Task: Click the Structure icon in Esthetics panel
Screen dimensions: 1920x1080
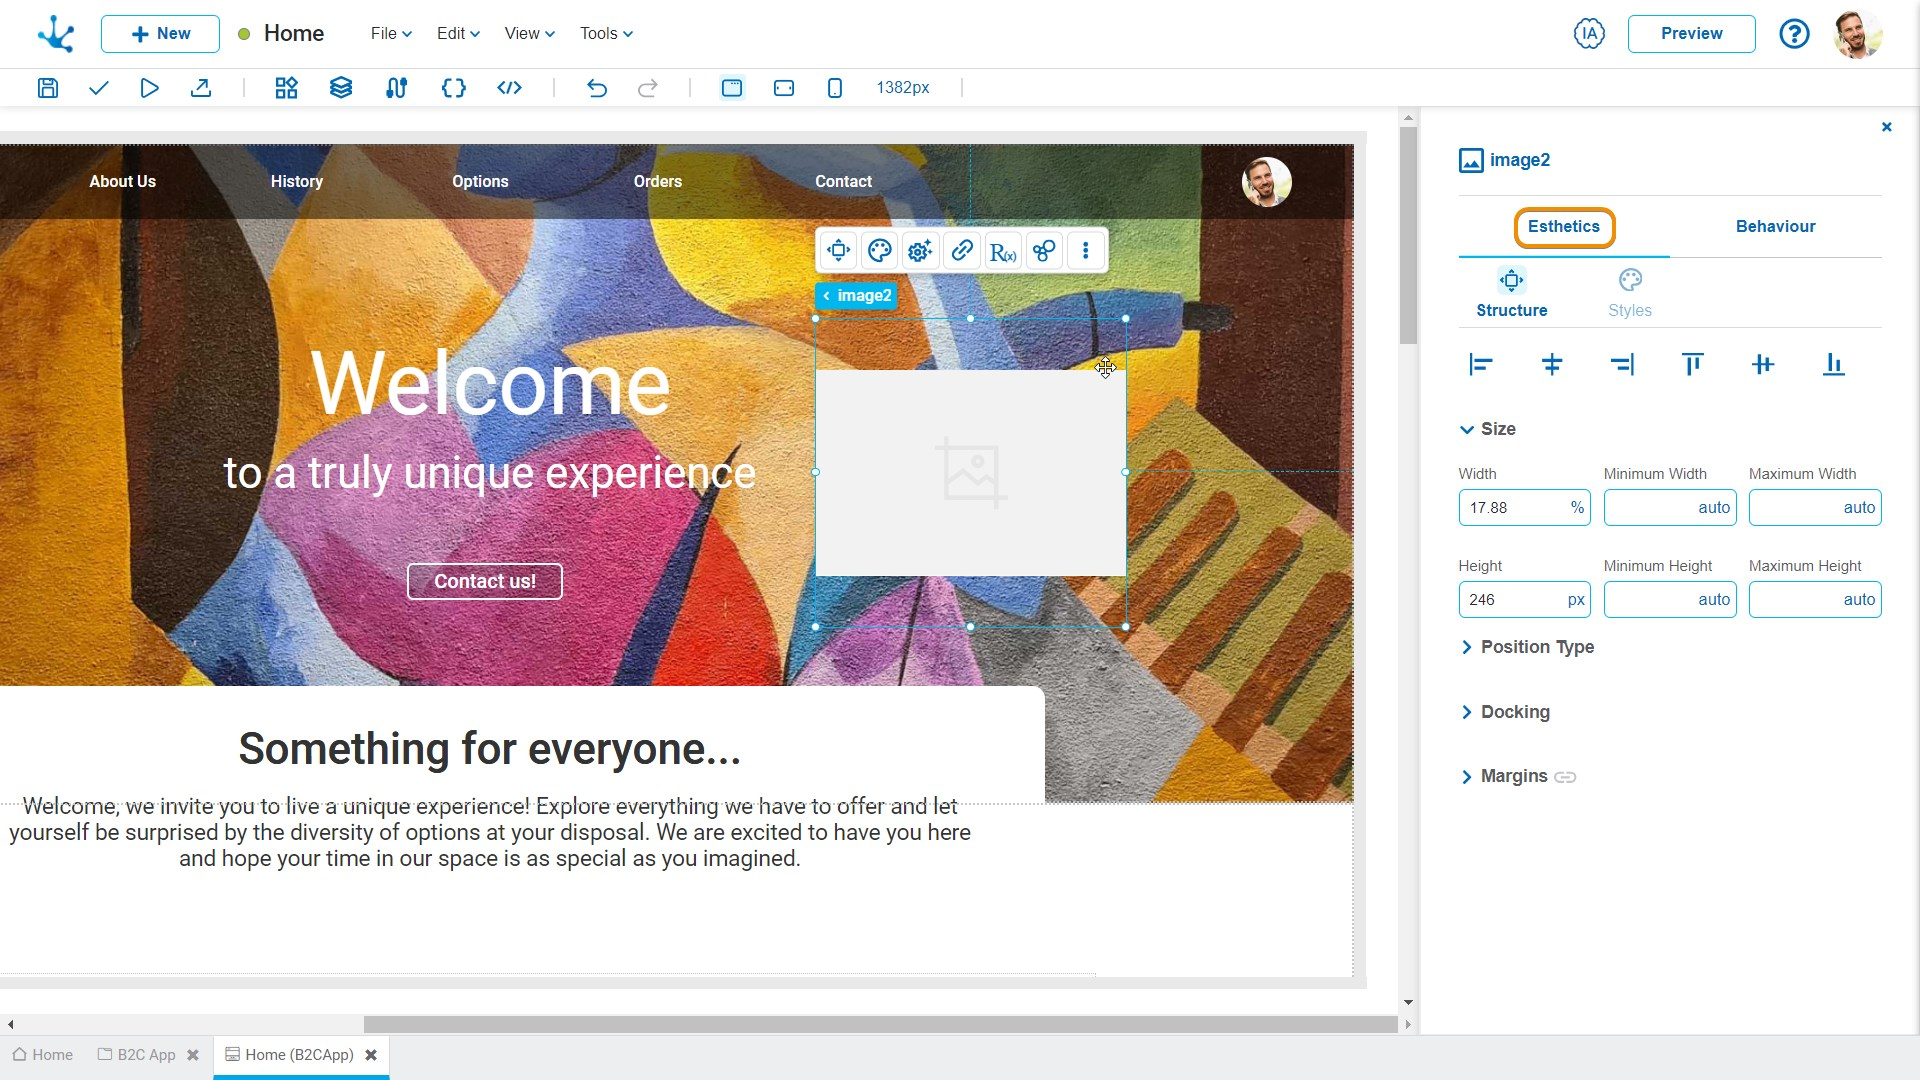Action: (1511, 280)
